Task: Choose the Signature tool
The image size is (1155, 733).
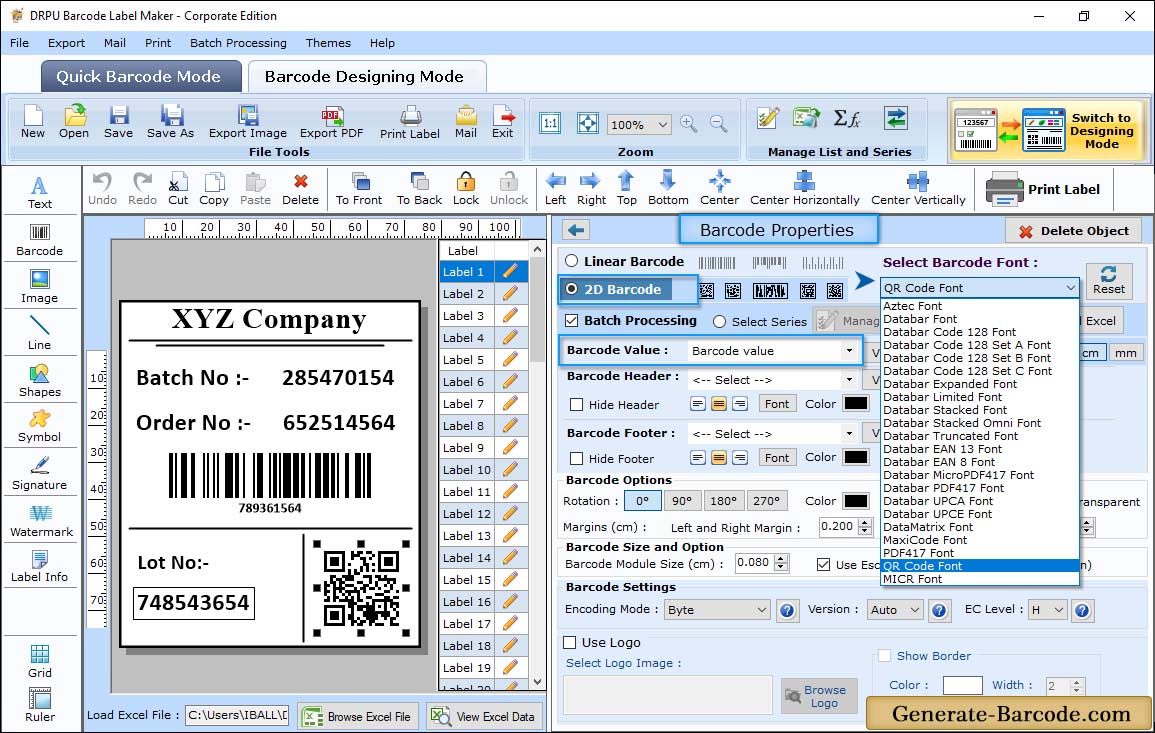Action: pyautogui.click(x=40, y=474)
